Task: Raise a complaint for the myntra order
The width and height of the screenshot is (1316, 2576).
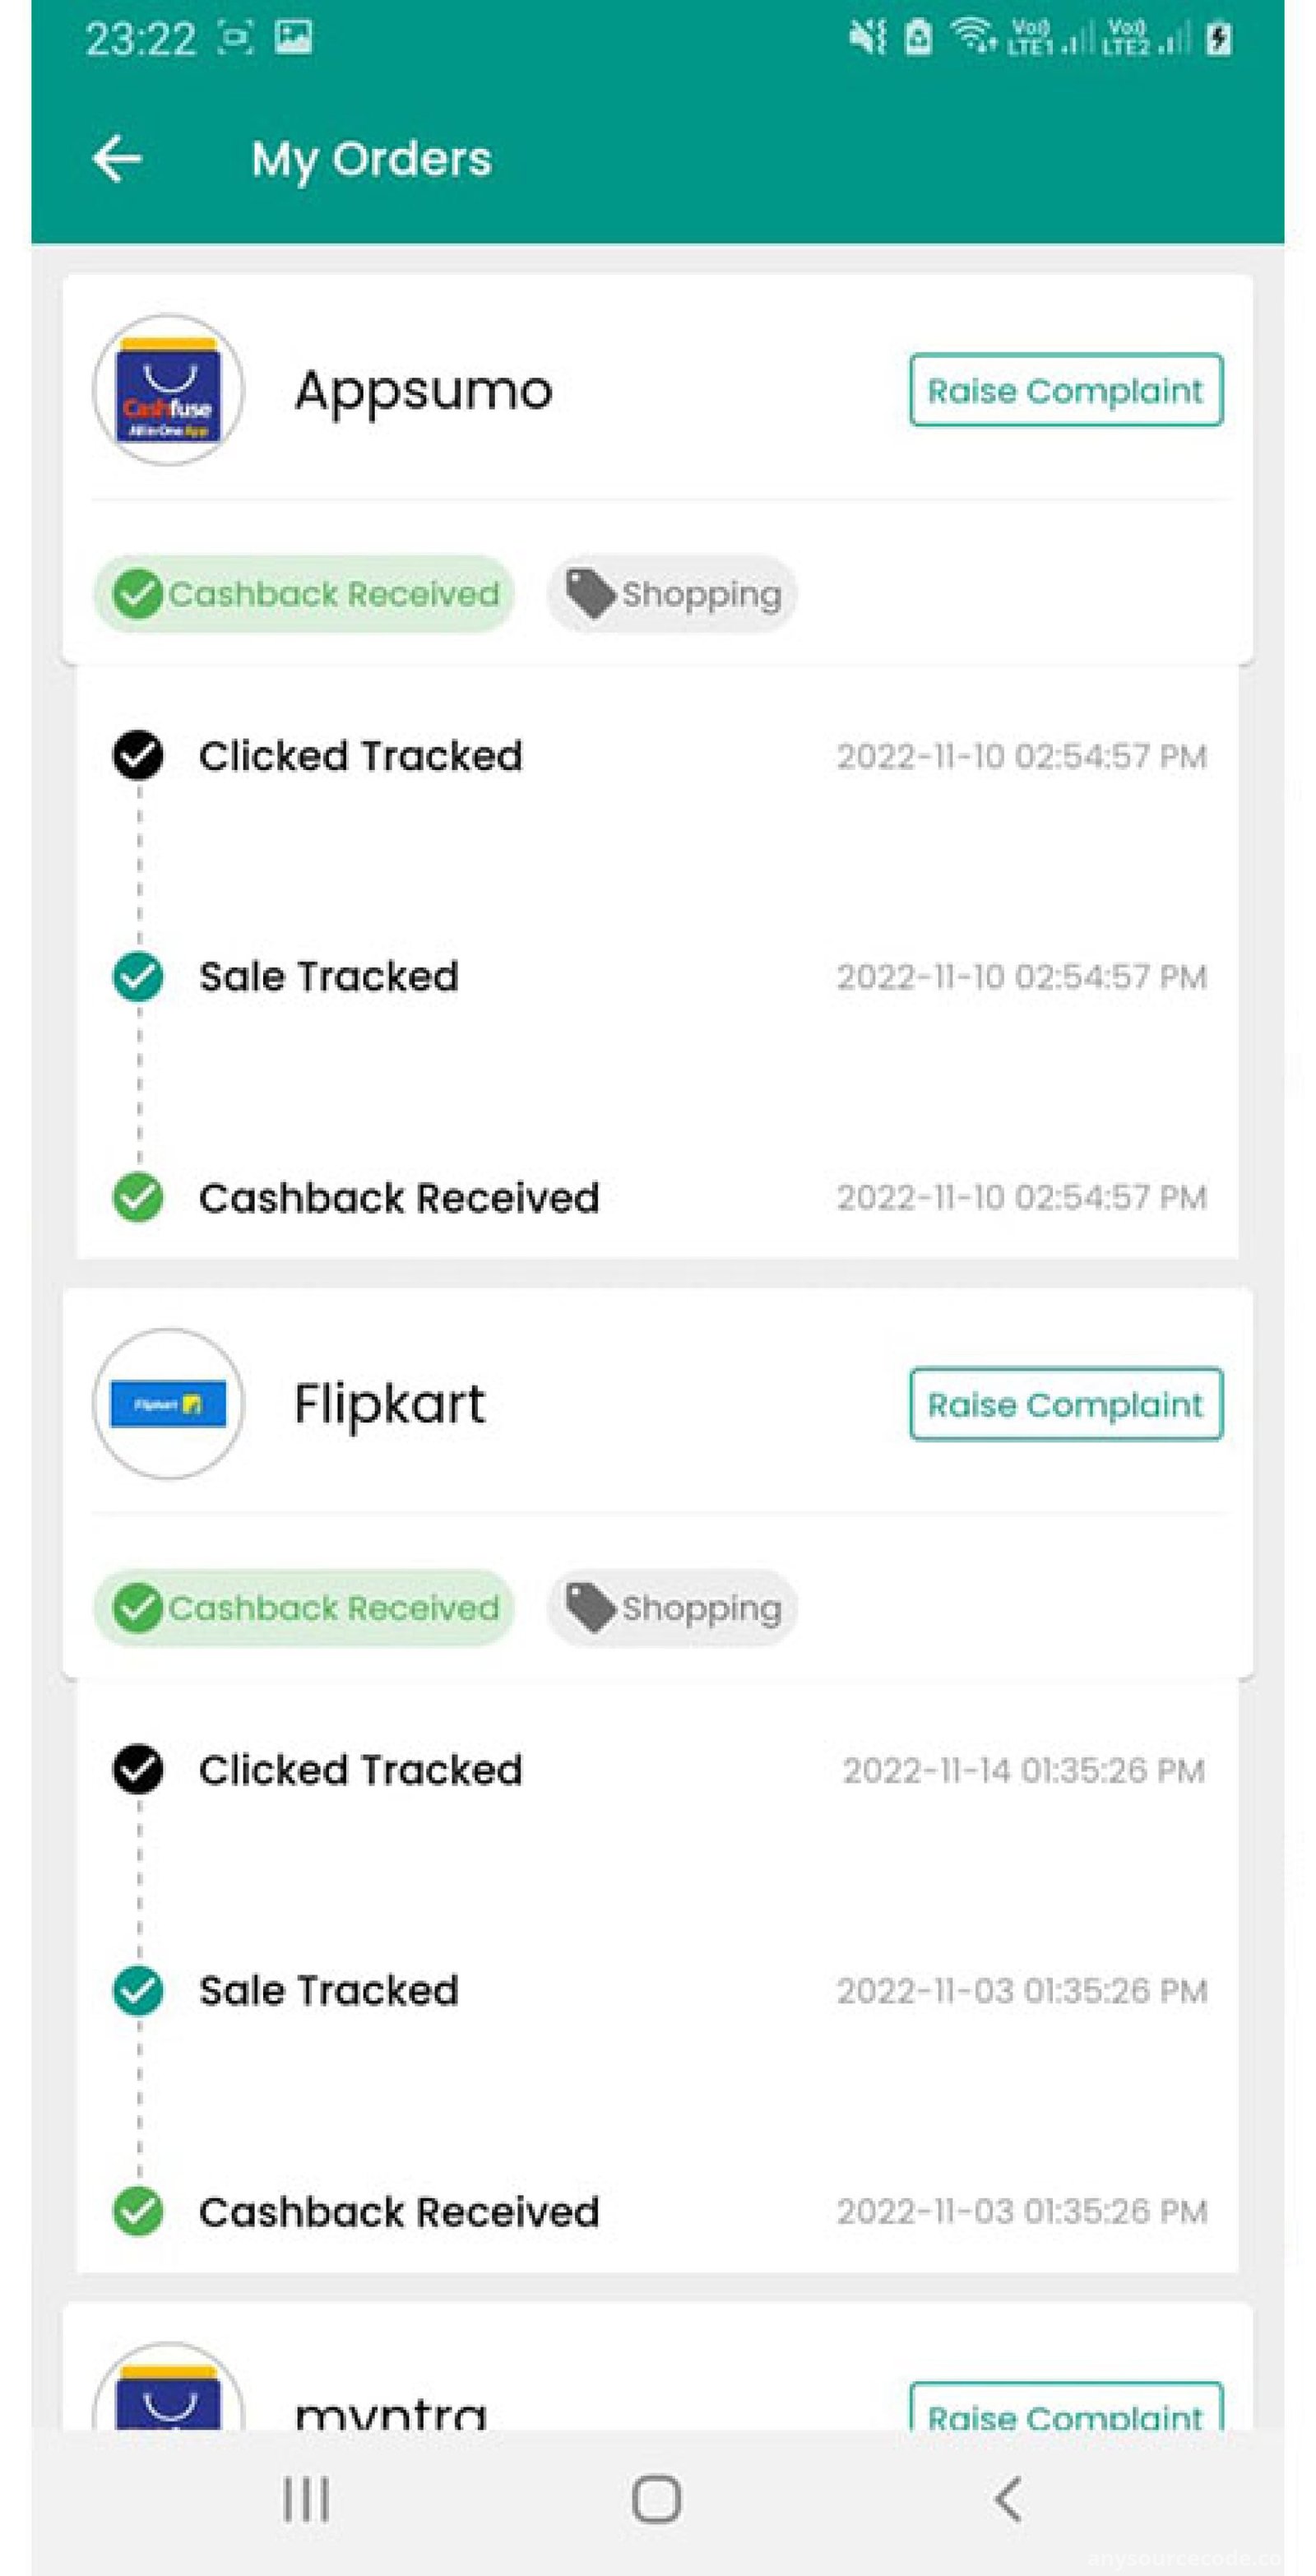Action: [1066, 2408]
